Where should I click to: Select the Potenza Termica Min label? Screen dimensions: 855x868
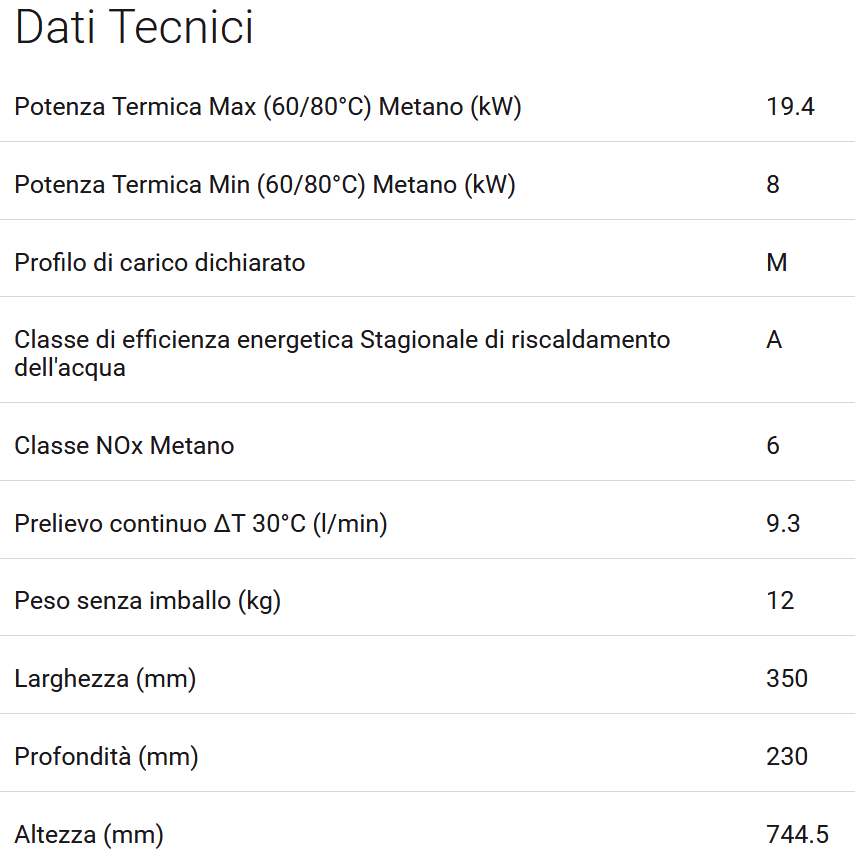pos(265,184)
